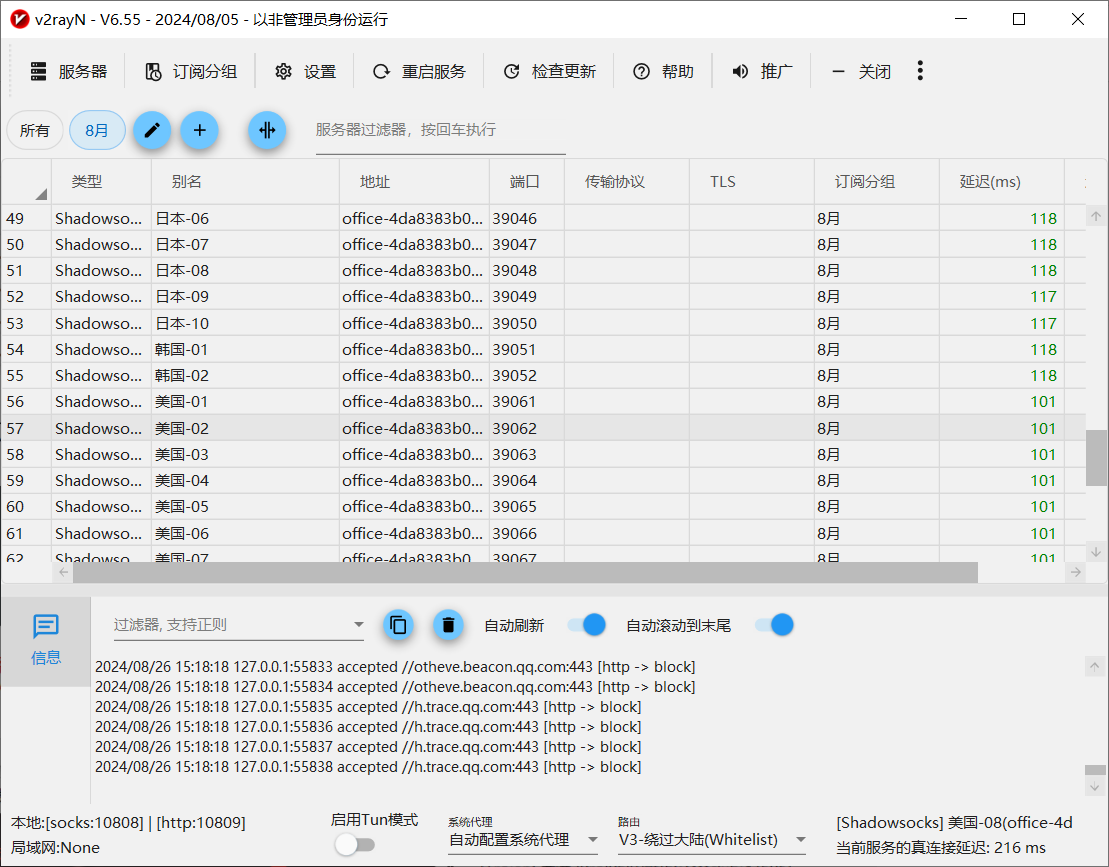This screenshot has height=867, width=1109.
Task: Select server row 美国-01
Action: (x=543, y=402)
